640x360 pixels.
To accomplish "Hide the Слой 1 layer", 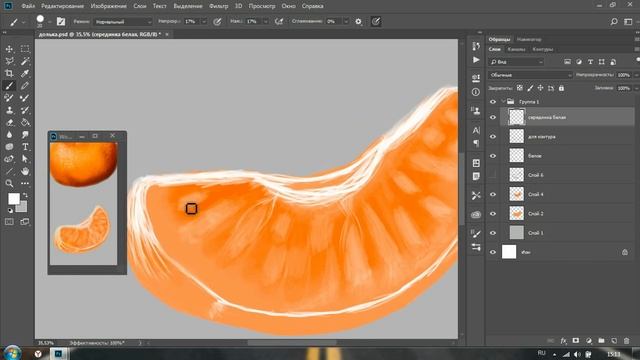I will [493, 233].
